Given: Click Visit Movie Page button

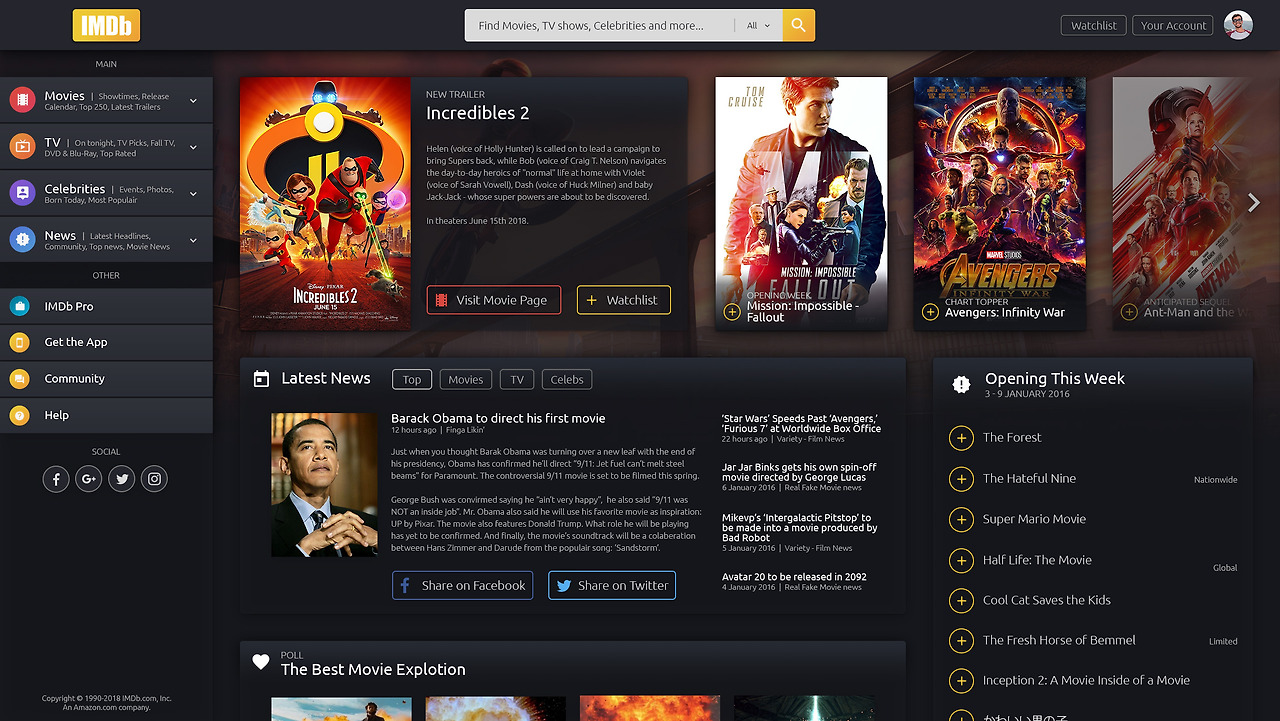Looking at the screenshot, I should 494,300.
